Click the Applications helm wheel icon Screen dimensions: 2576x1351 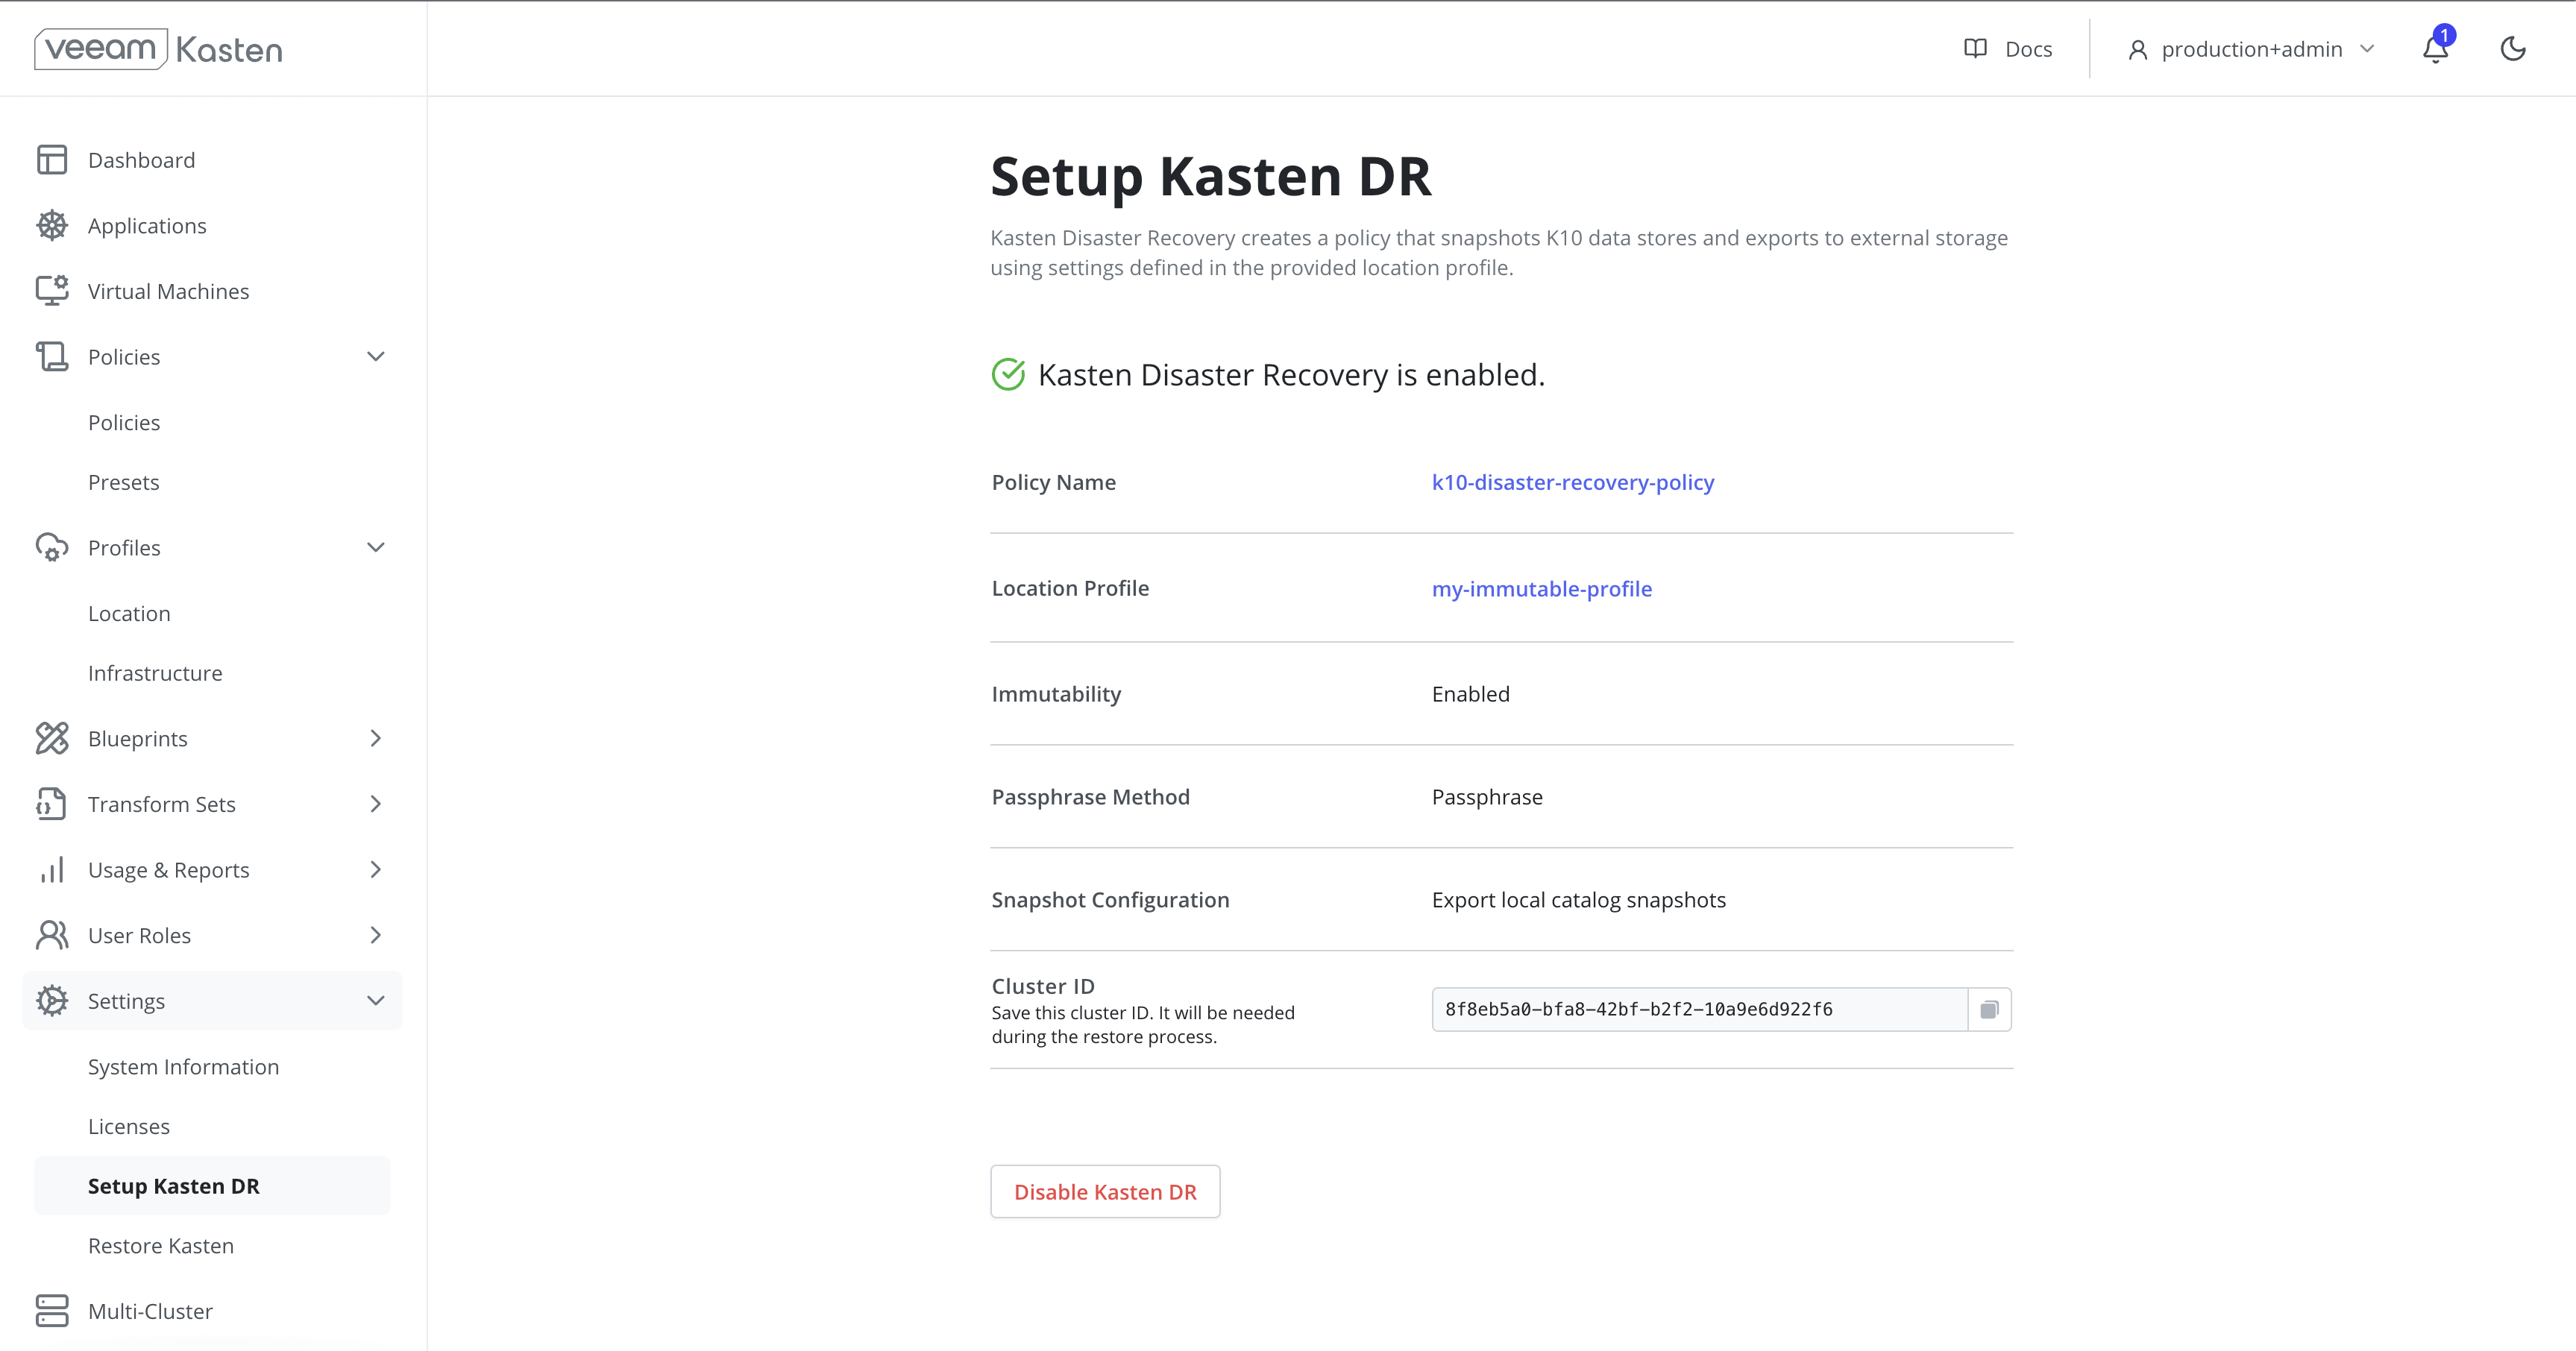52,226
